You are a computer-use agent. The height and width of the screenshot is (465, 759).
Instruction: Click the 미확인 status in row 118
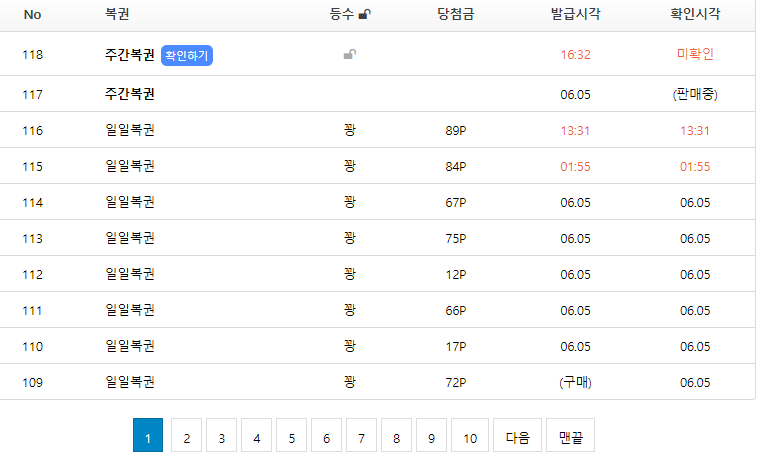pos(695,54)
